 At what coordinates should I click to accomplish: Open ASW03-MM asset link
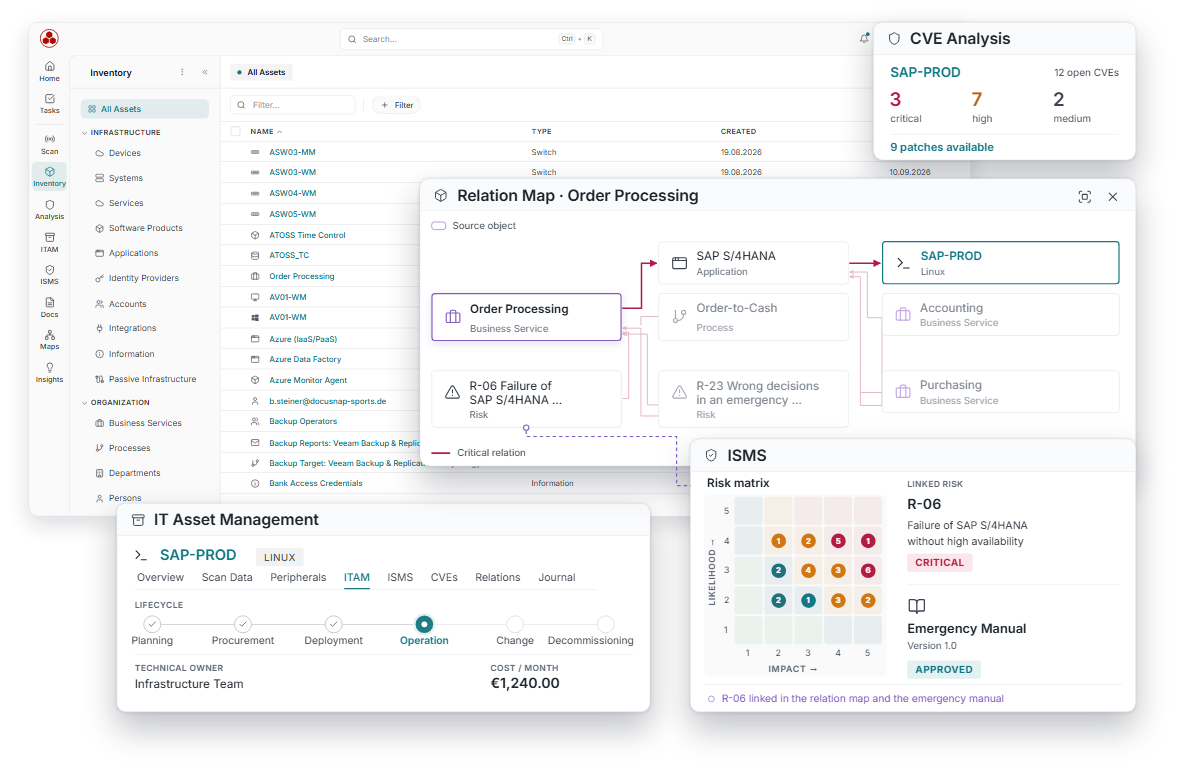pyautogui.click(x=293, y=152)
